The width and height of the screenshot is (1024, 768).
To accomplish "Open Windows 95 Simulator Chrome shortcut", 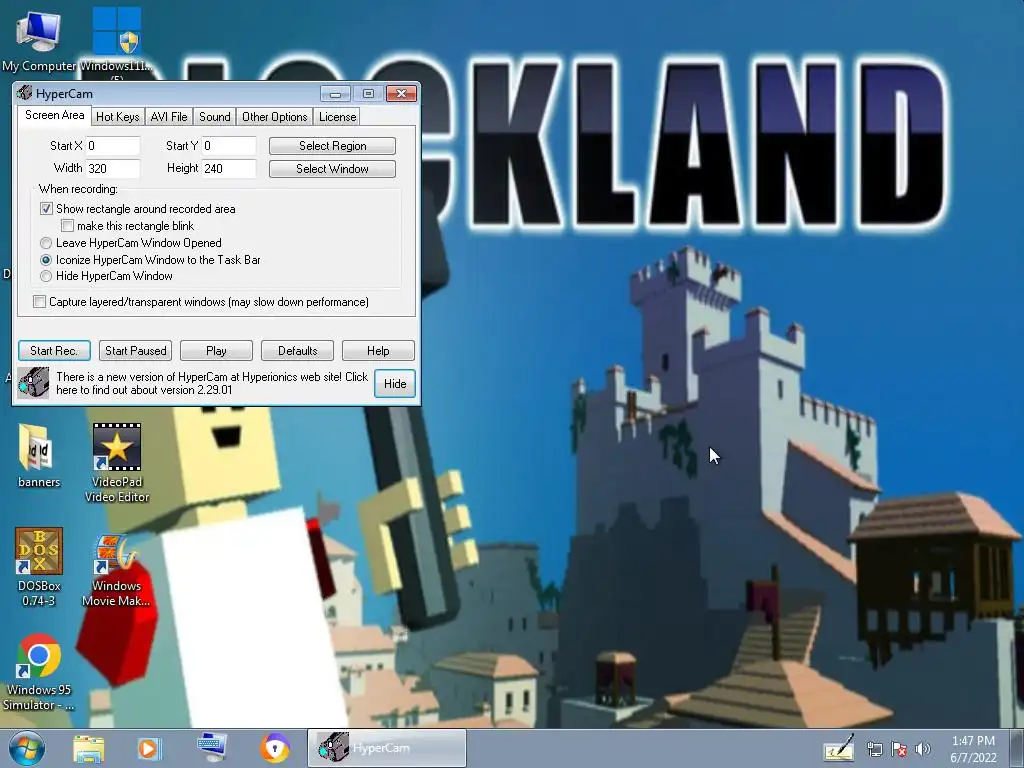I will pos(39,672).
